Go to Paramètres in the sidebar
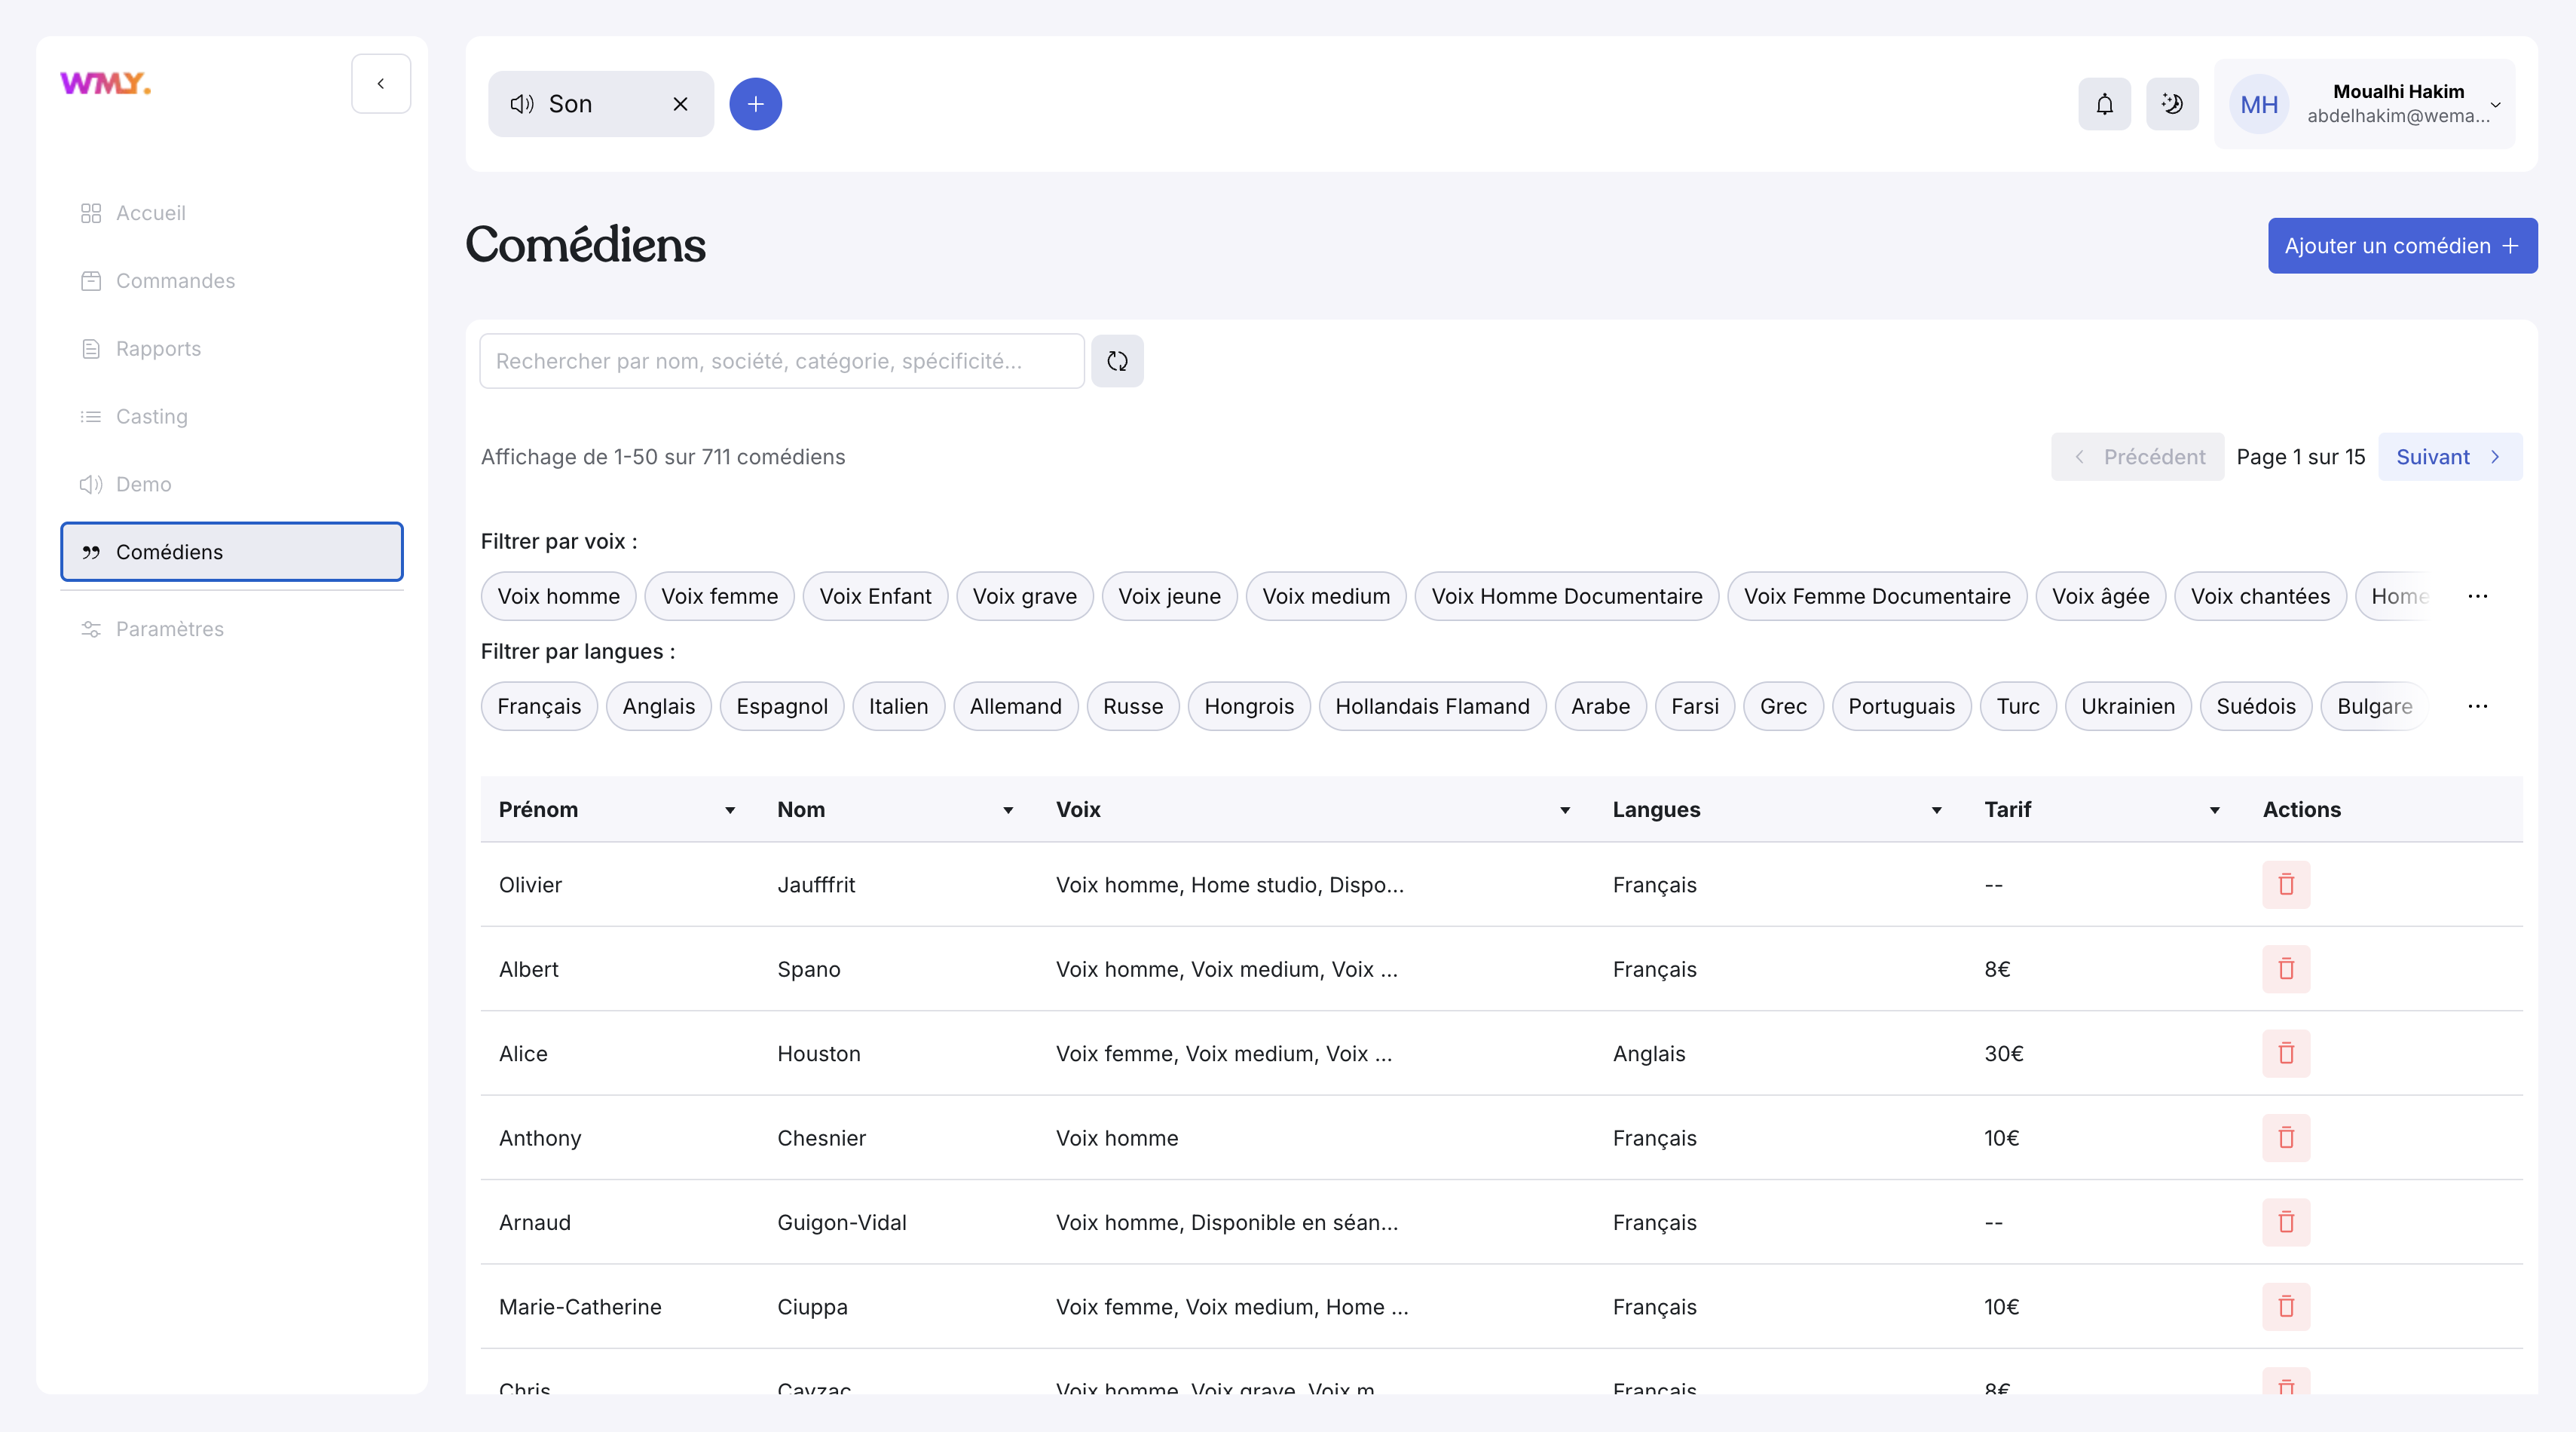 169,628
